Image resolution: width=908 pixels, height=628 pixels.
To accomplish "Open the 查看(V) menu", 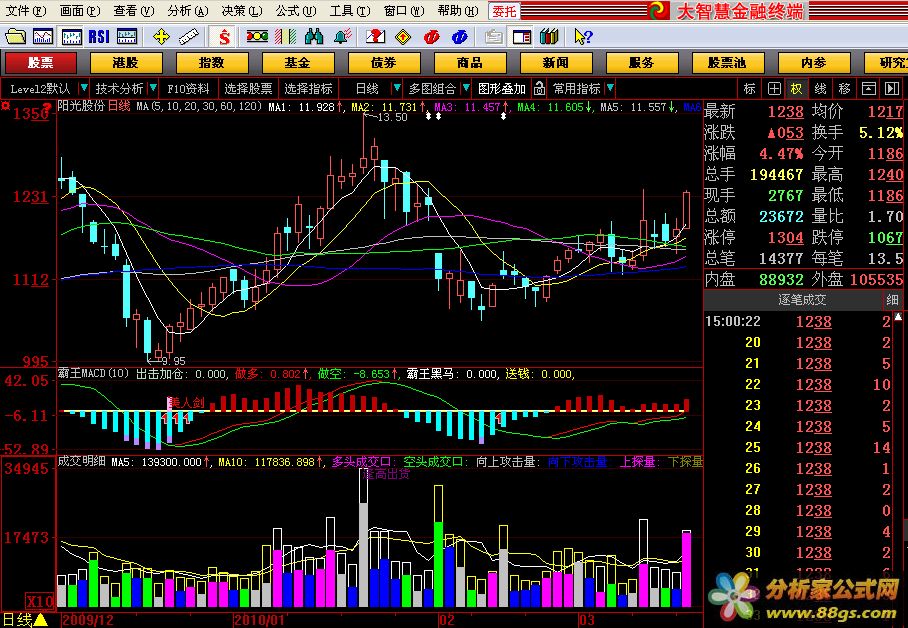I will (x=134, y=10).
